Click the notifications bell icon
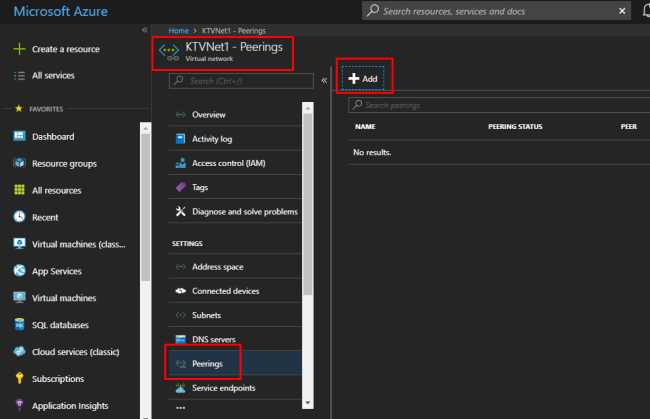650x419 pixels. click(x=645, y=11)
